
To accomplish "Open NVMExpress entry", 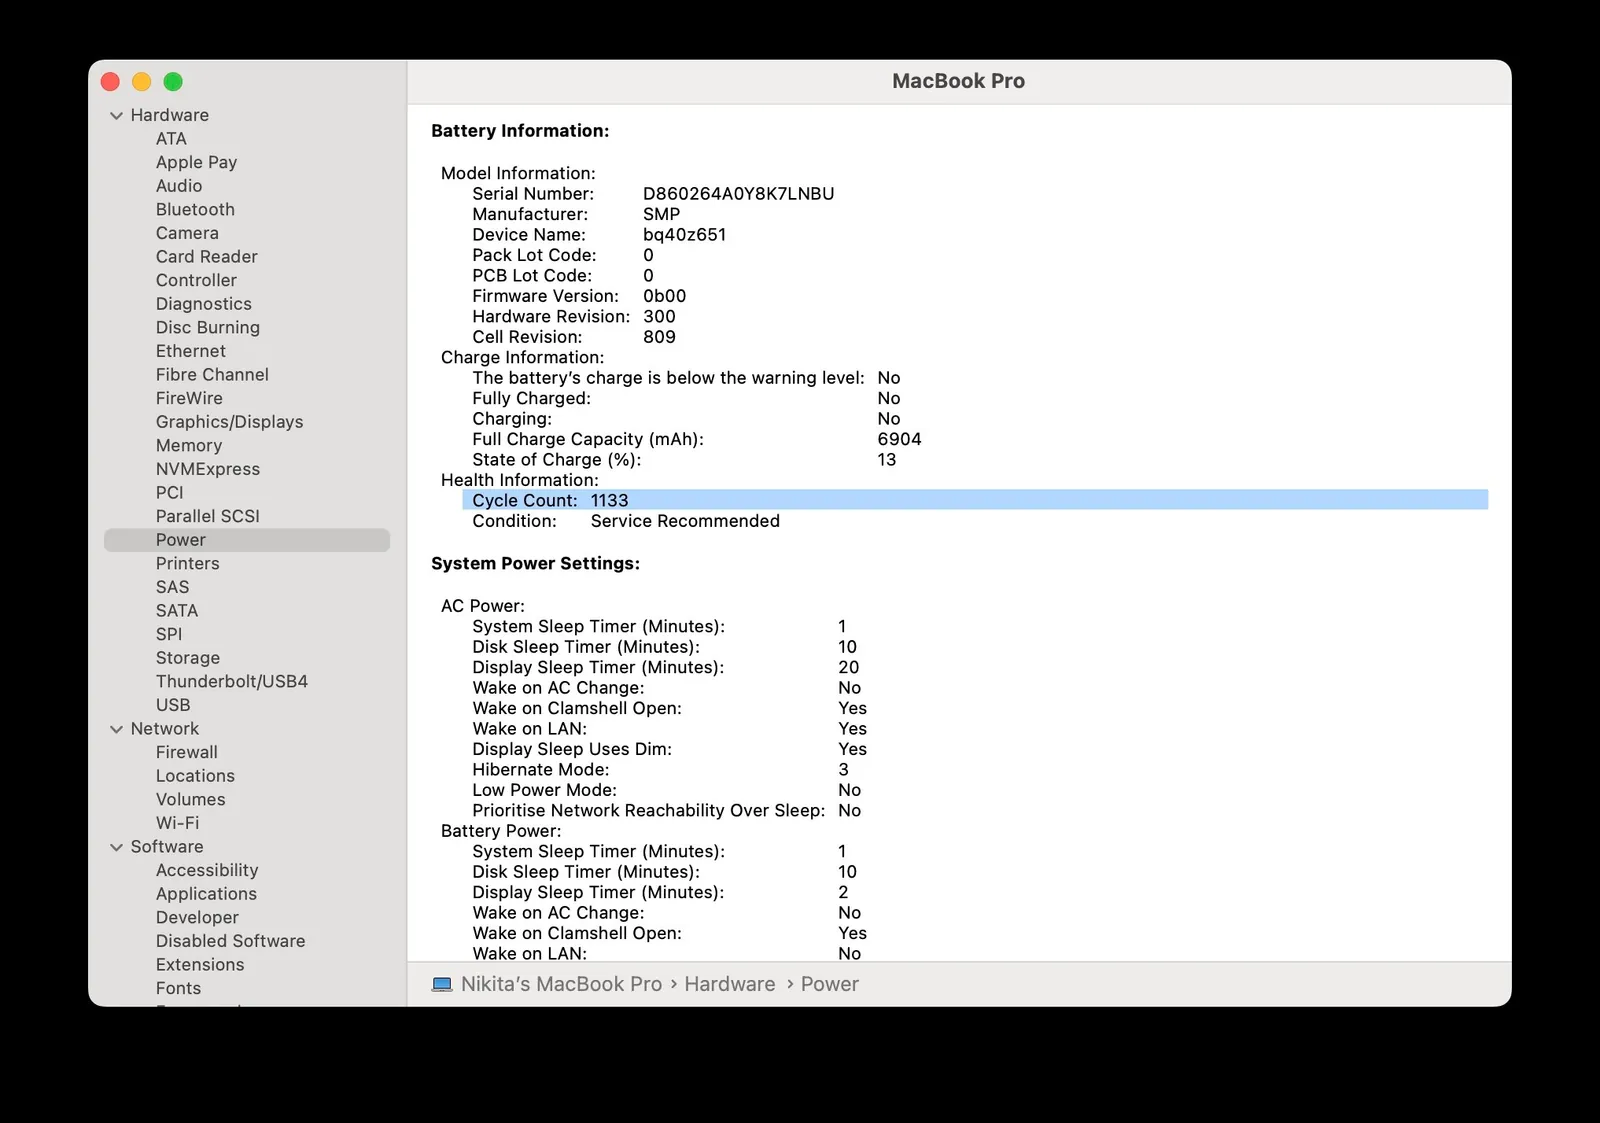I will click(208, 469).
